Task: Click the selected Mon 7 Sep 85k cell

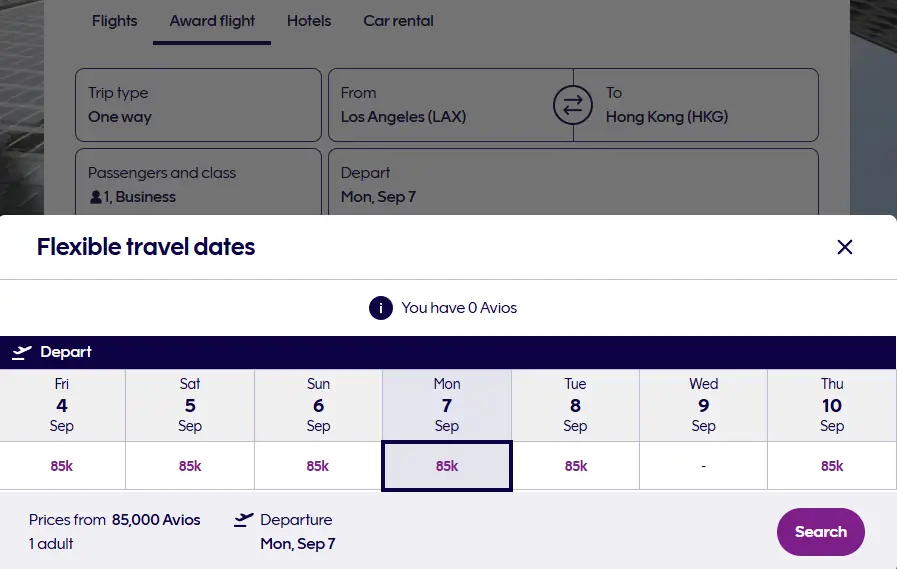Action: 447,466
